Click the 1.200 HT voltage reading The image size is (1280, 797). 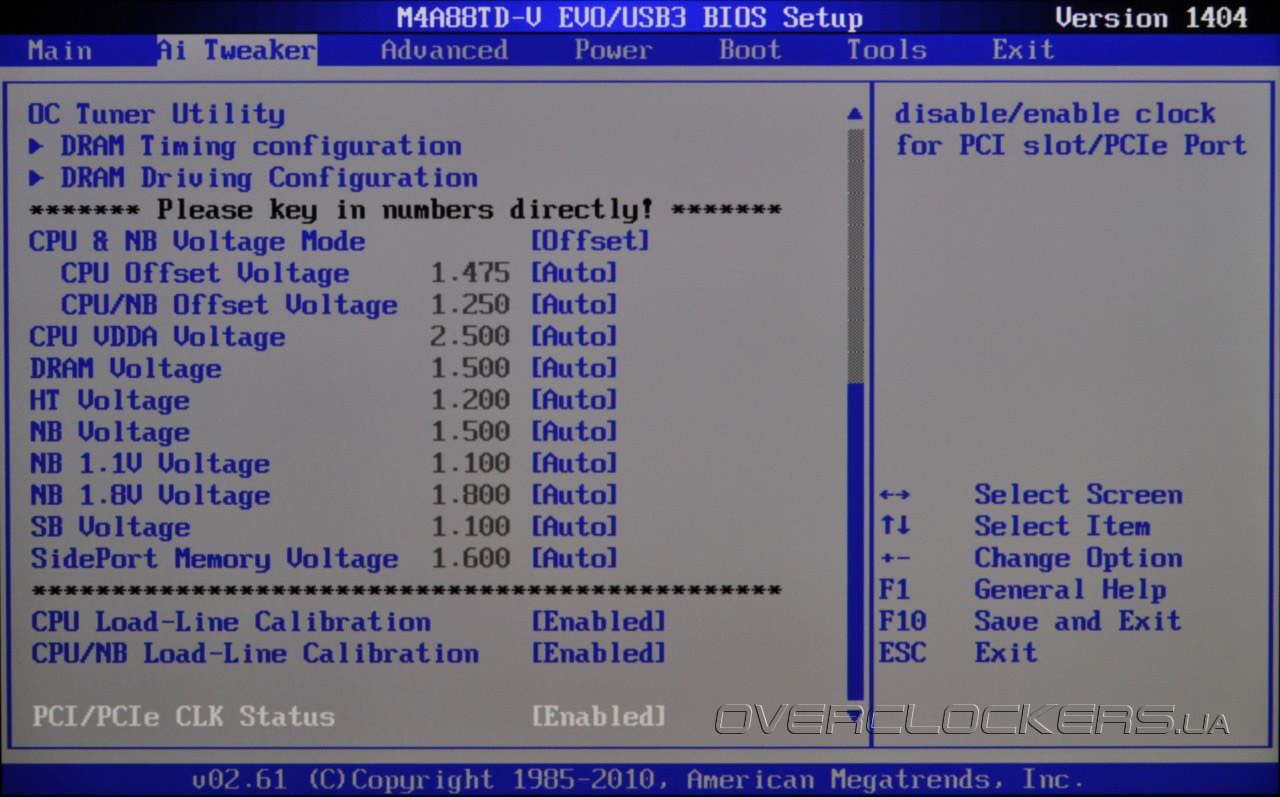click(470, 401)
